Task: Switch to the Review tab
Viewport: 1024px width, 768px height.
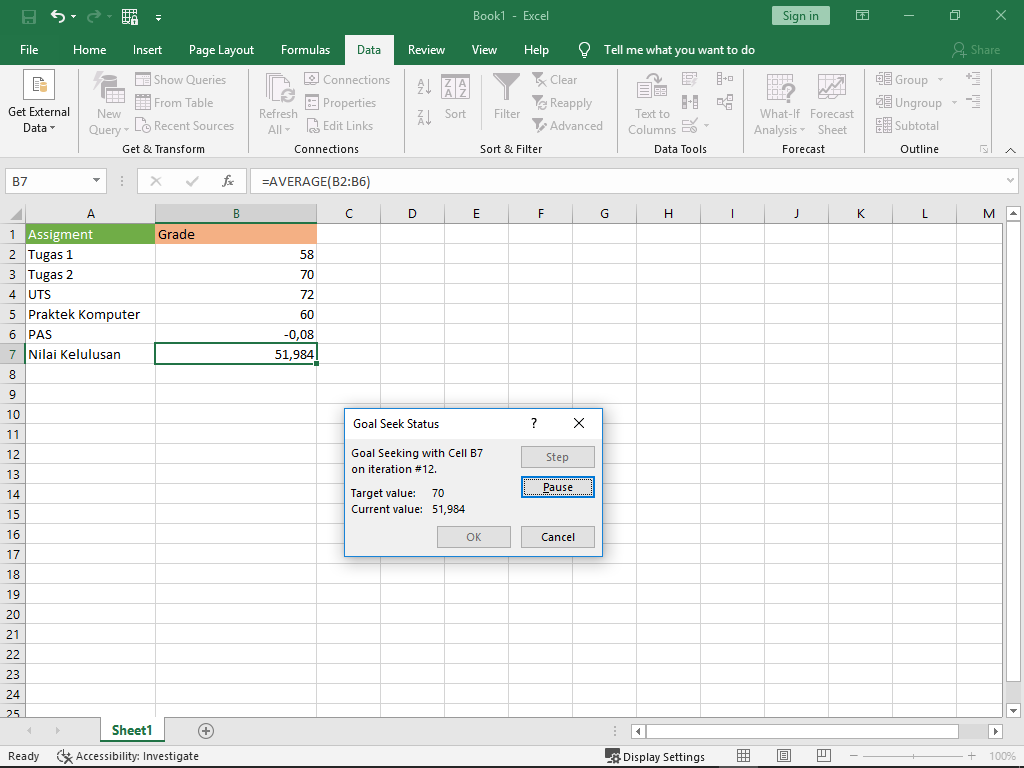Action: coord(426,50)
